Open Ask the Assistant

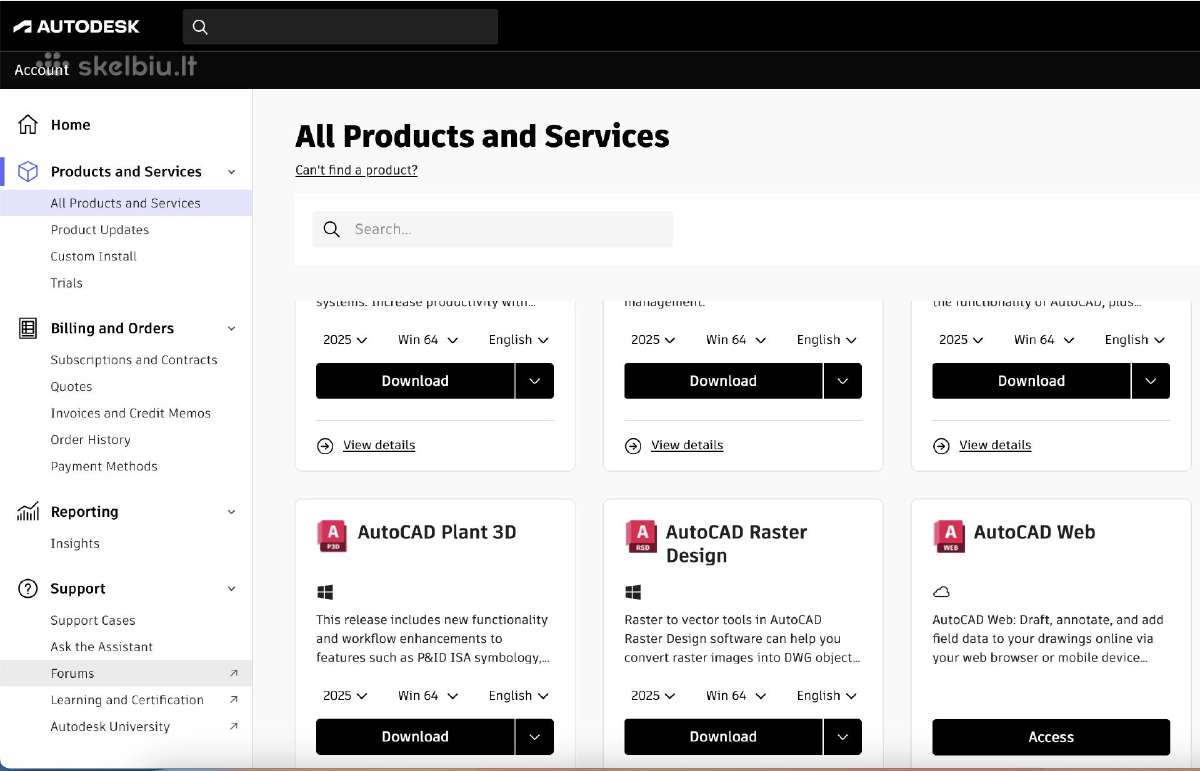pos(102,647)
